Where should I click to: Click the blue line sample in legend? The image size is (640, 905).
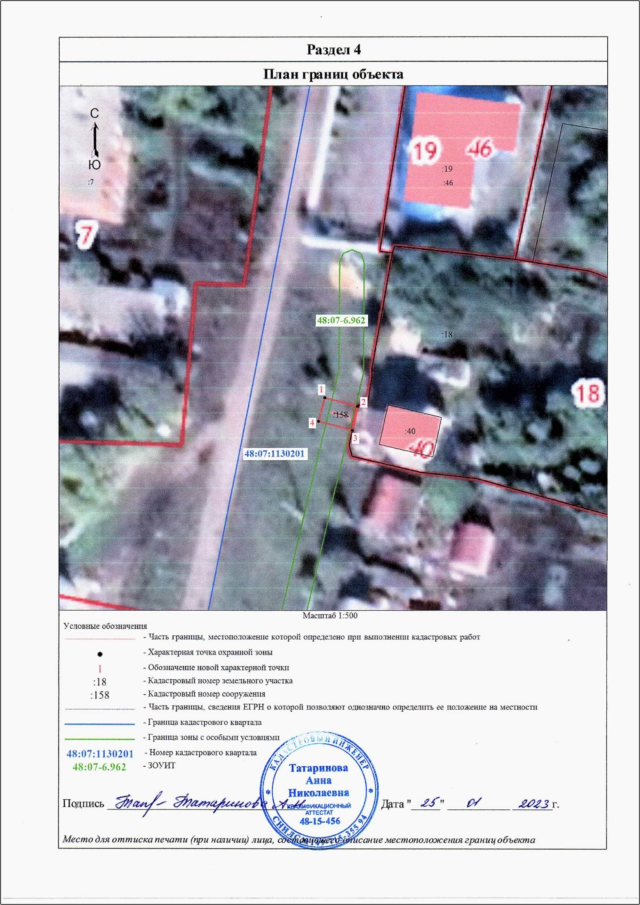pos(98,722)
